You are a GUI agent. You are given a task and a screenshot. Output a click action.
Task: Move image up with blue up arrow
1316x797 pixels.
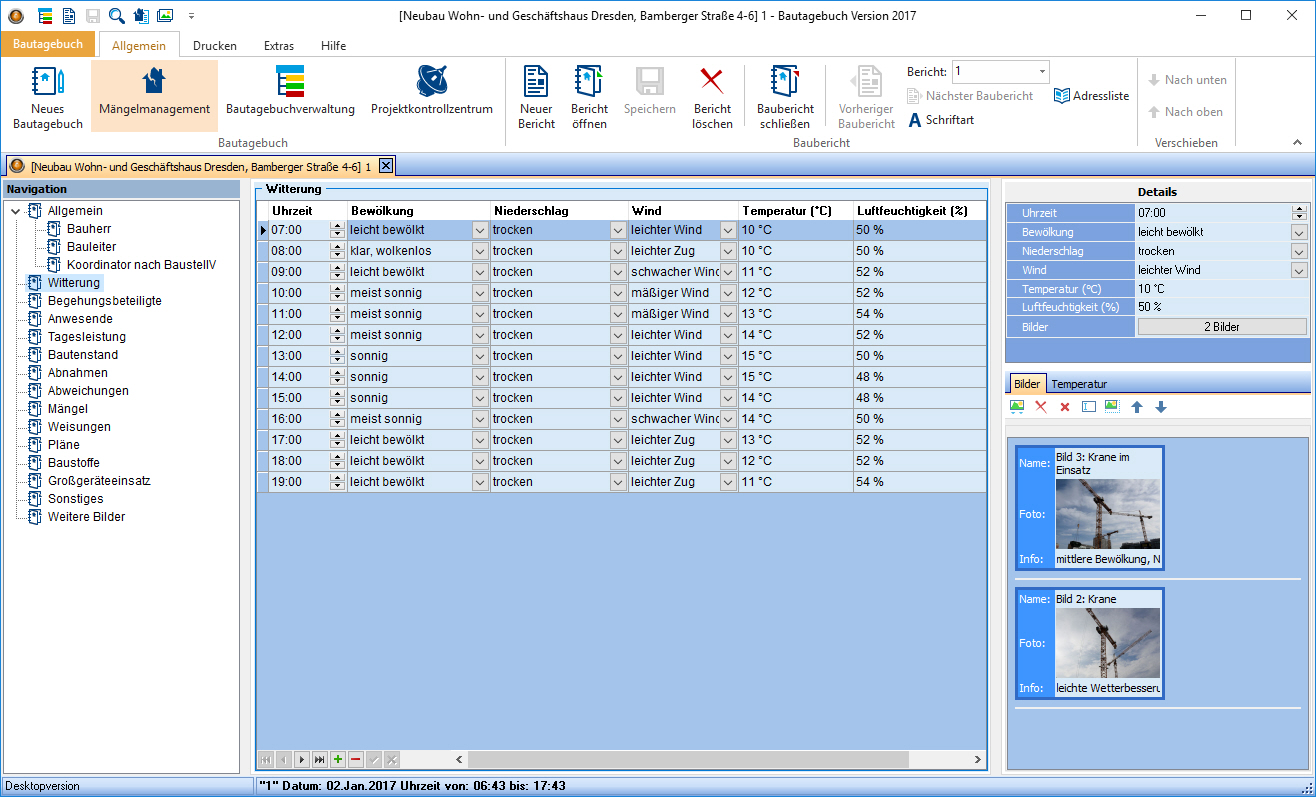coord(1137,407)
